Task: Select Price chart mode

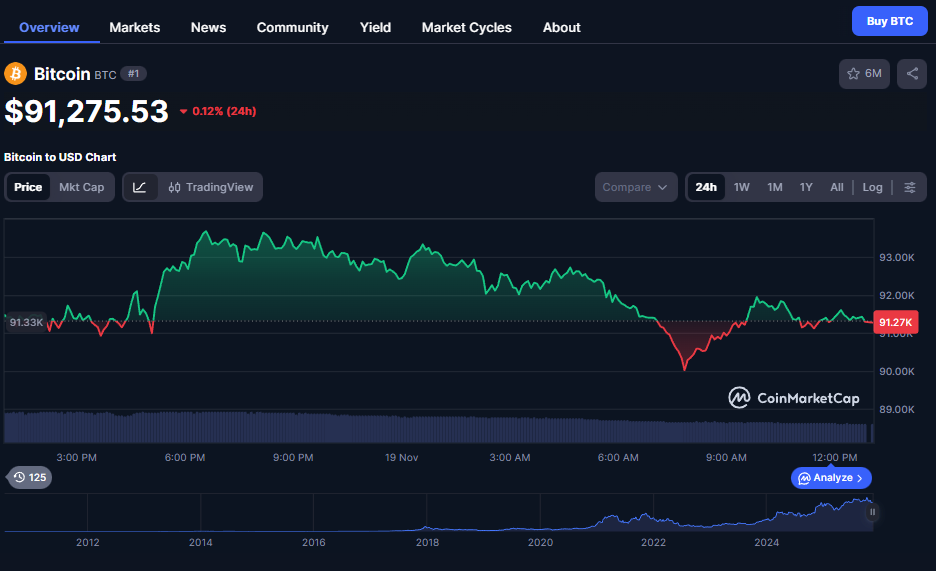Action: 28,187
